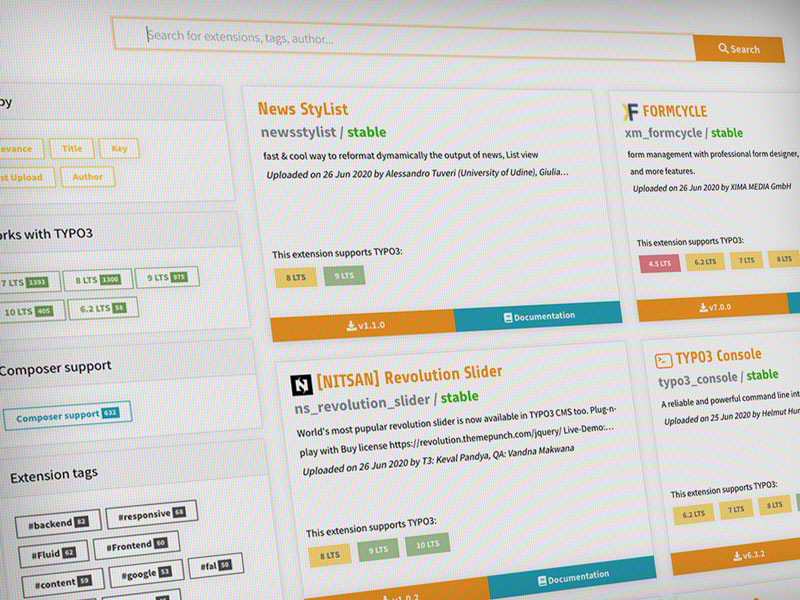The height and width of the screenshot is (600, 800).
Task: Click the TYPO3 Console terminal icon
Action: click(663, 361)
